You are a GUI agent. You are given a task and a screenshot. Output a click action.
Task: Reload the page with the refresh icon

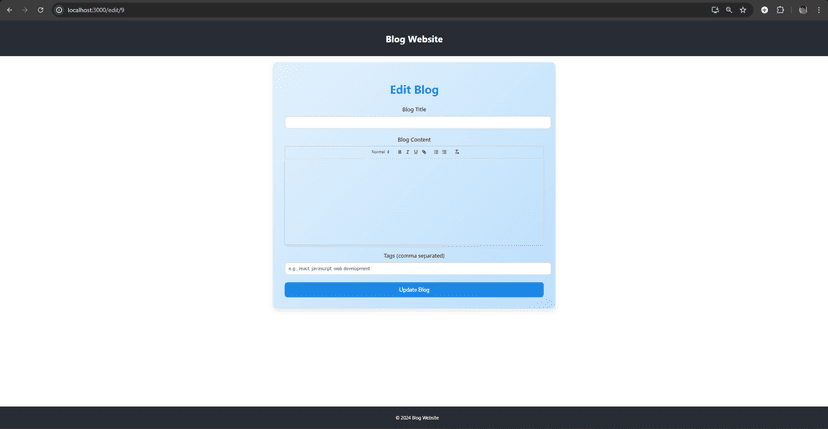(x=40, y=10)
